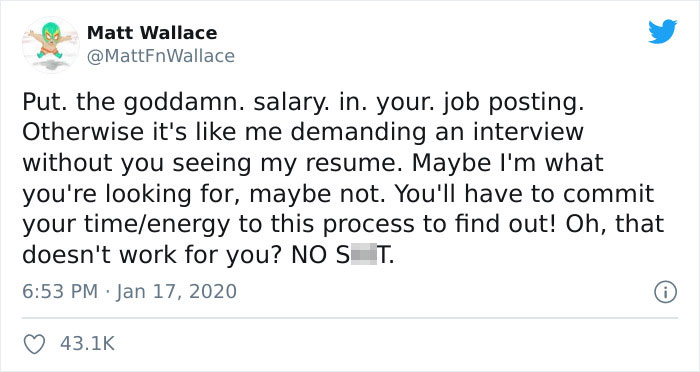This screenshot has width=700, height=372.
Task: Click the words "job posting." in the tweet
Action: tap(514, 103)
